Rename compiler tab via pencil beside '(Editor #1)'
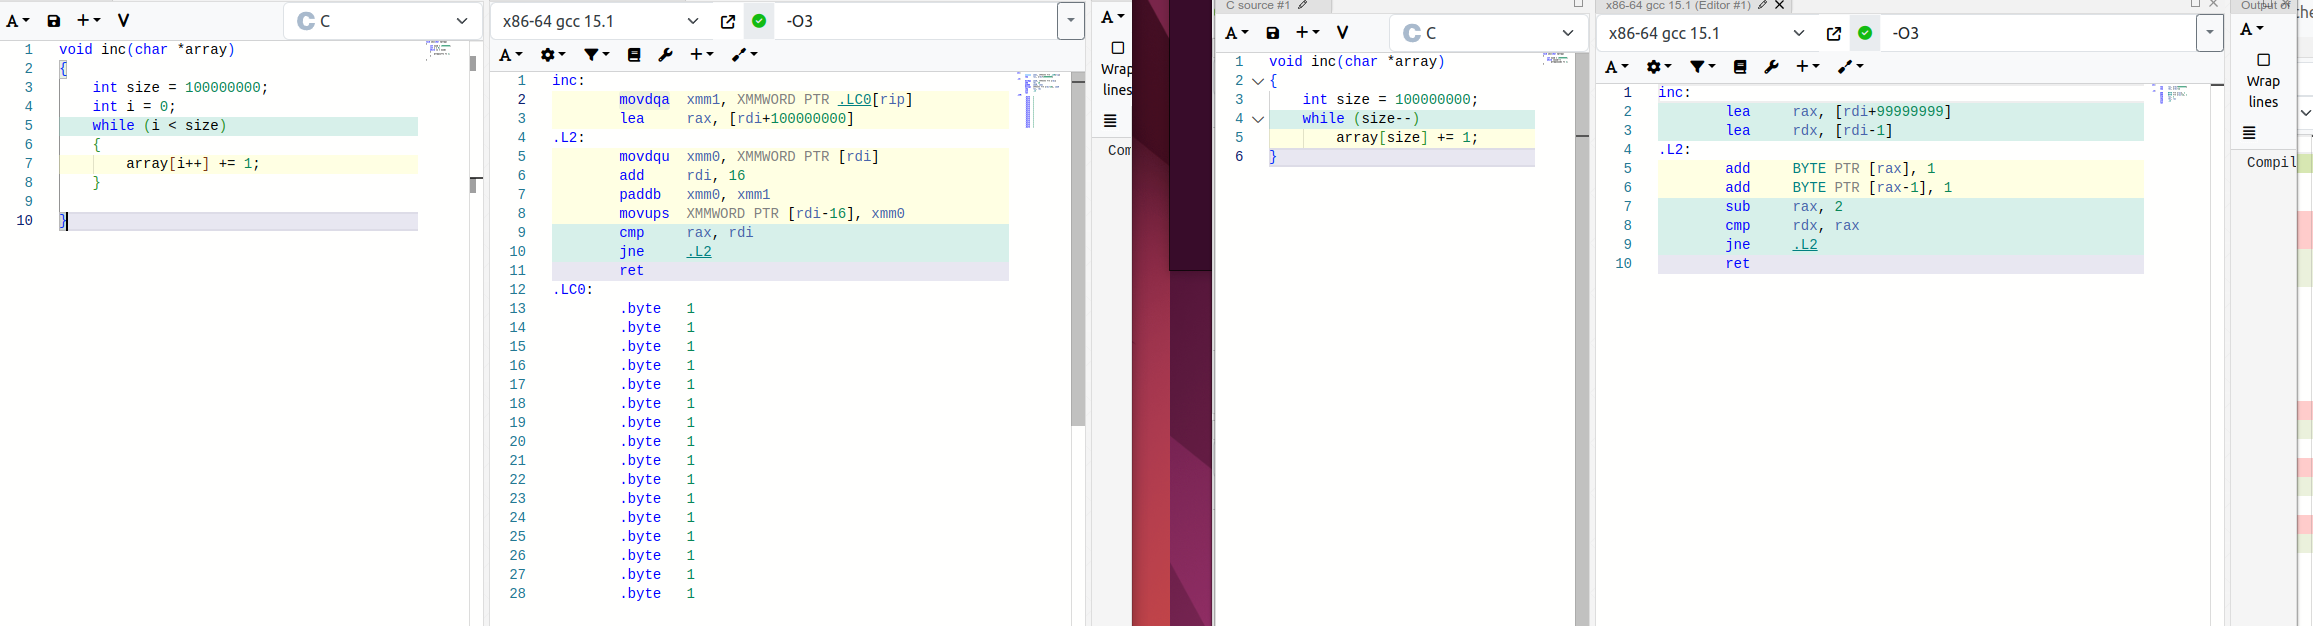The height and width of the screenshot is (626, 2313). point(1763,5)
